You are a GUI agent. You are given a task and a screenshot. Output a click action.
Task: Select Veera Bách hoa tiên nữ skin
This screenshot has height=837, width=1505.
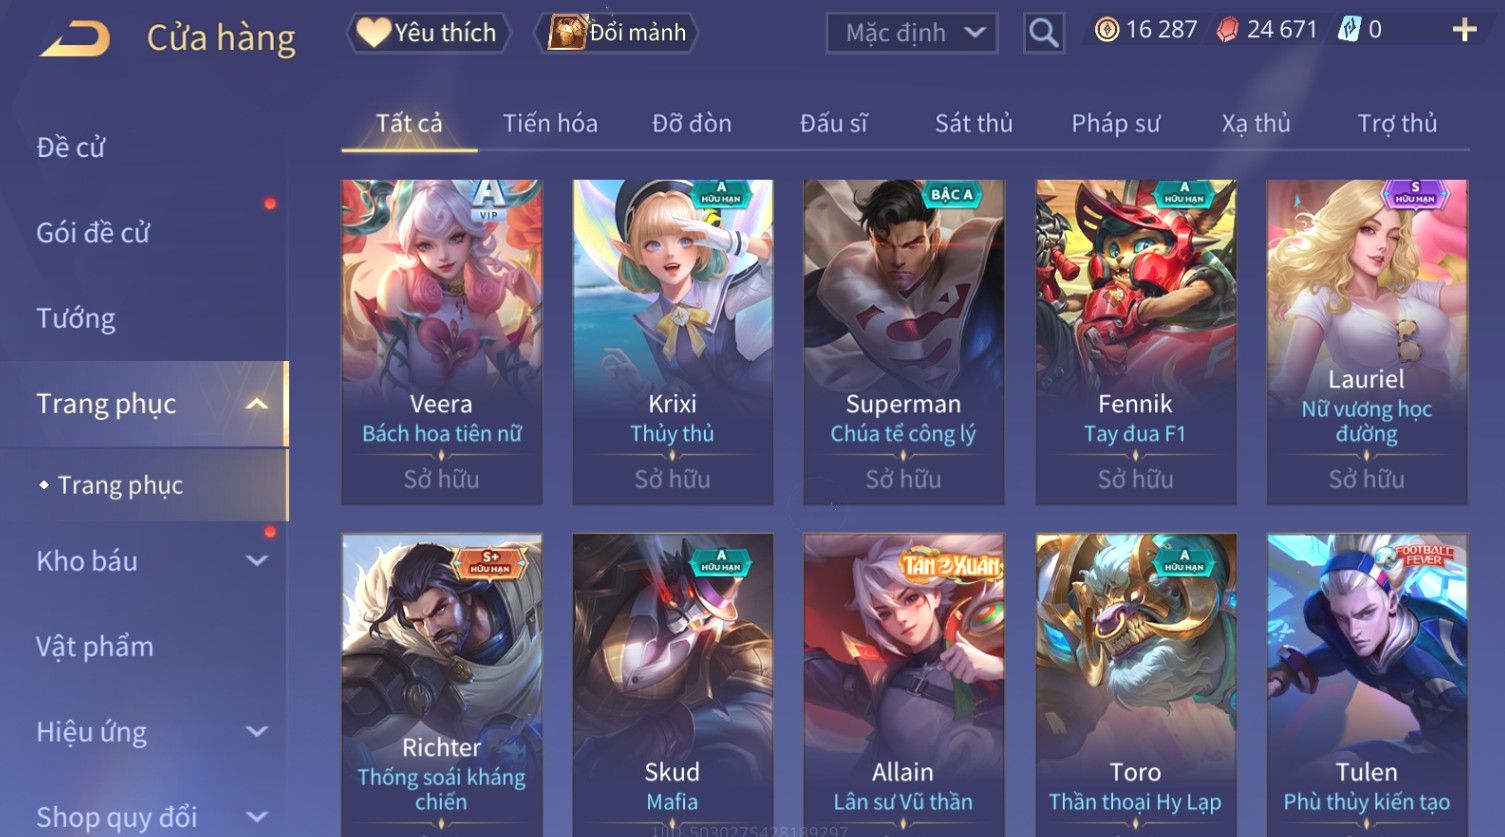(442, 342)
